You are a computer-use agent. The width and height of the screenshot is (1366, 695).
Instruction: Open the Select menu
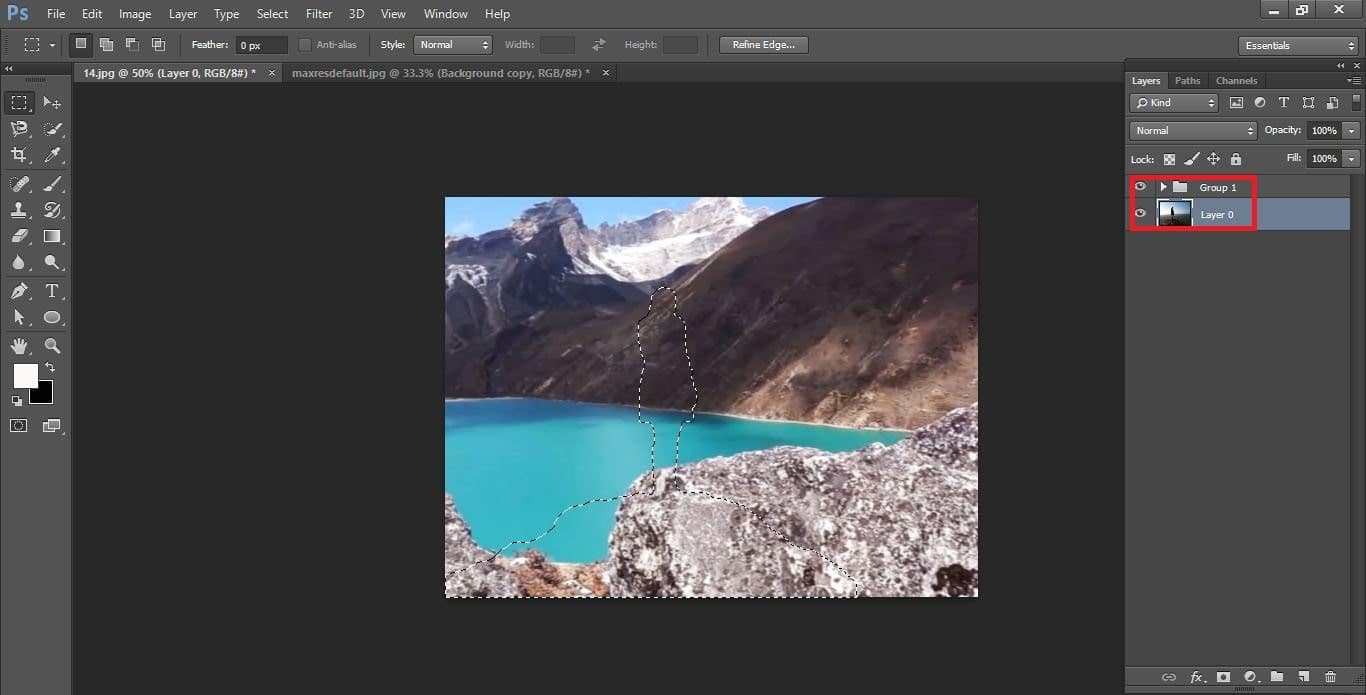coord(272,13)
